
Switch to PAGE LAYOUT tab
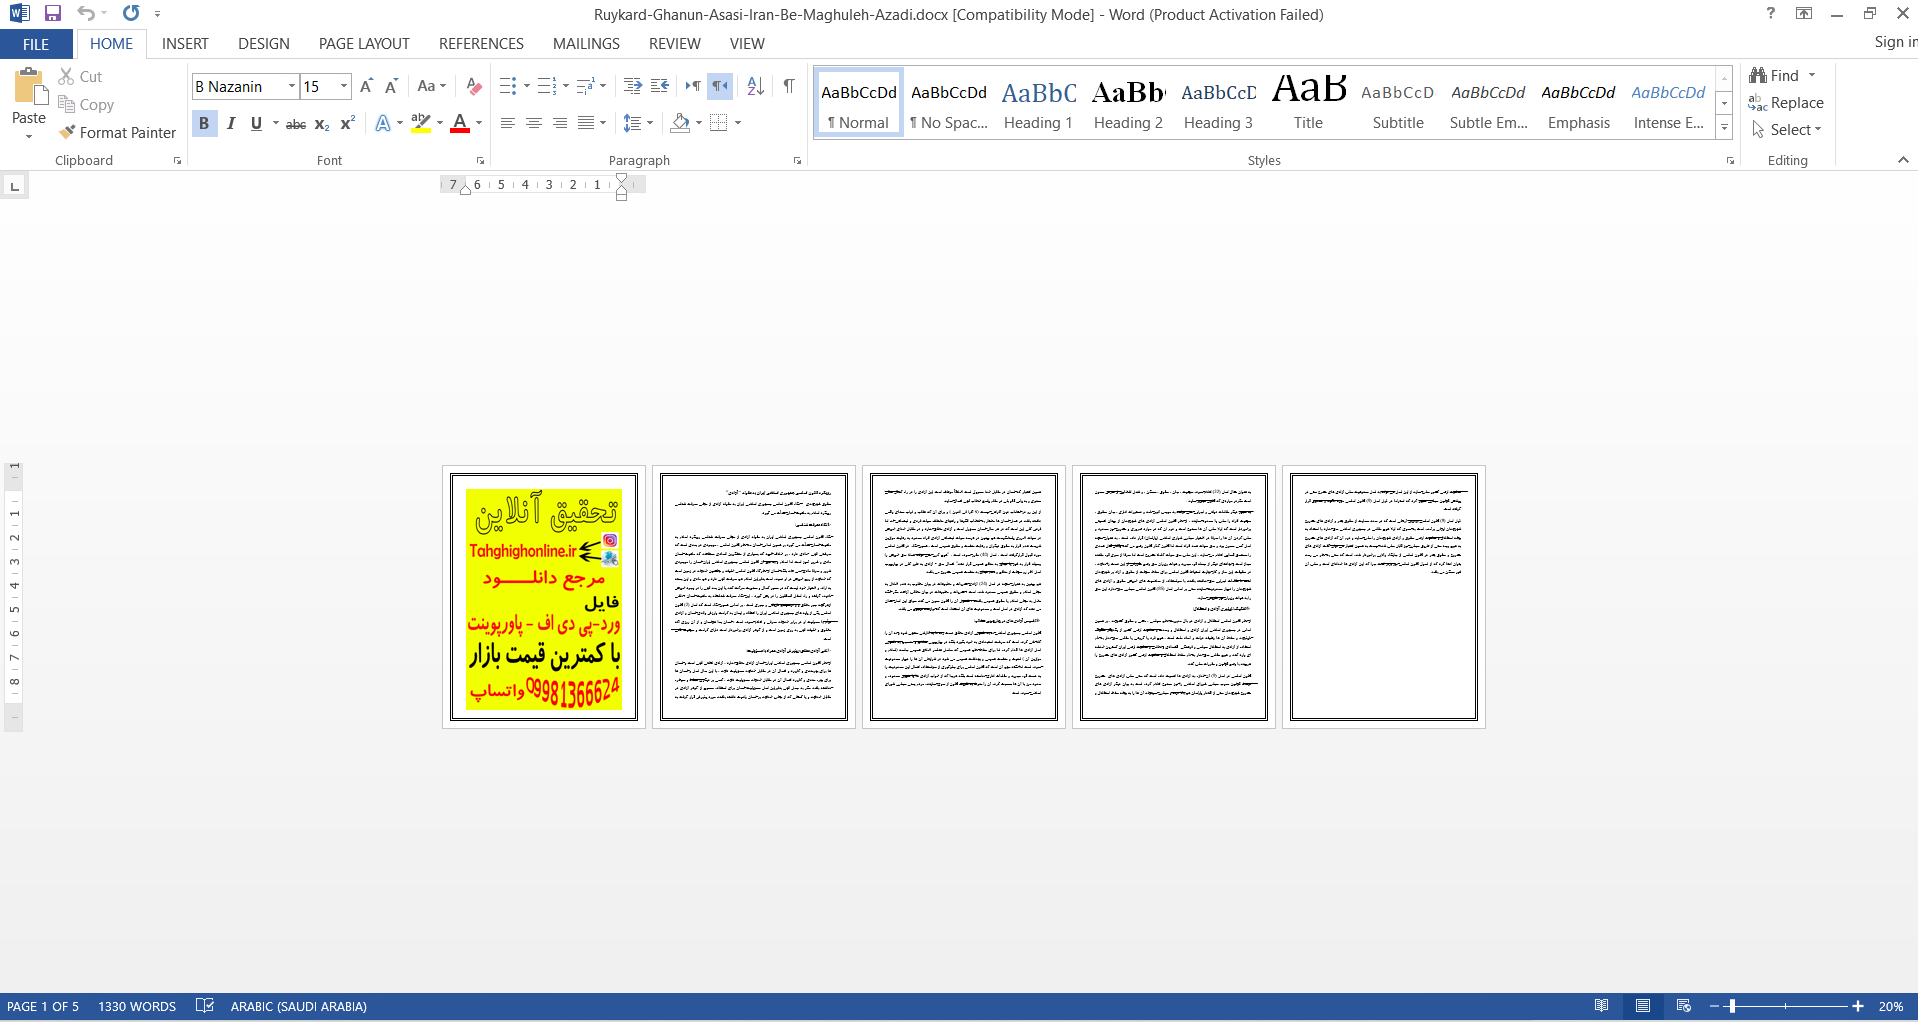[364, 44]
